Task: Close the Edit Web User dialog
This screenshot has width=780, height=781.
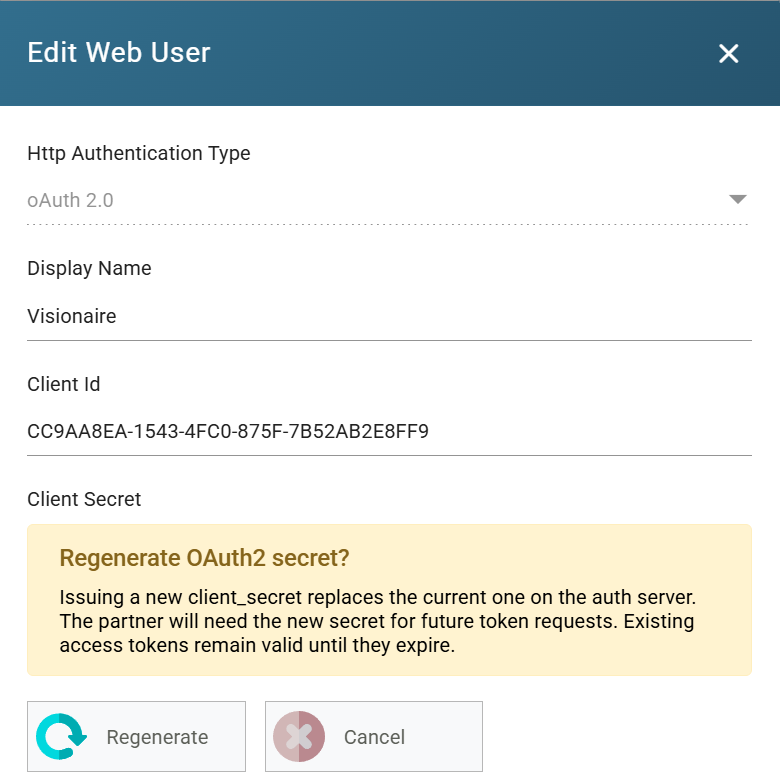Action: 728,53
